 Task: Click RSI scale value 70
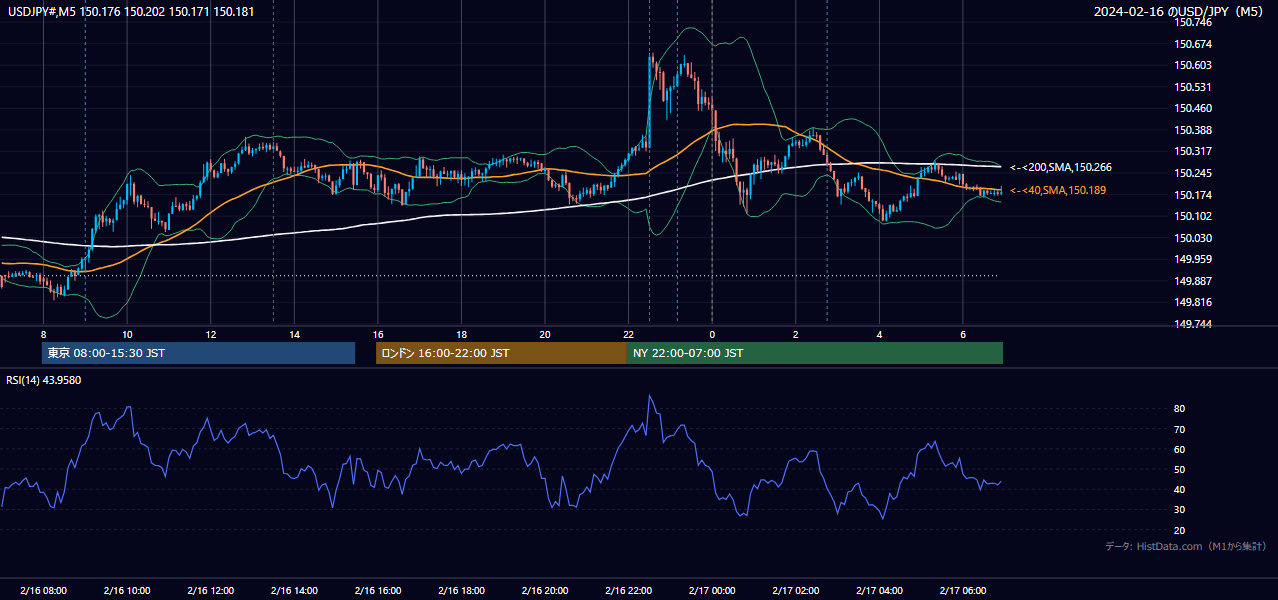1180,429
